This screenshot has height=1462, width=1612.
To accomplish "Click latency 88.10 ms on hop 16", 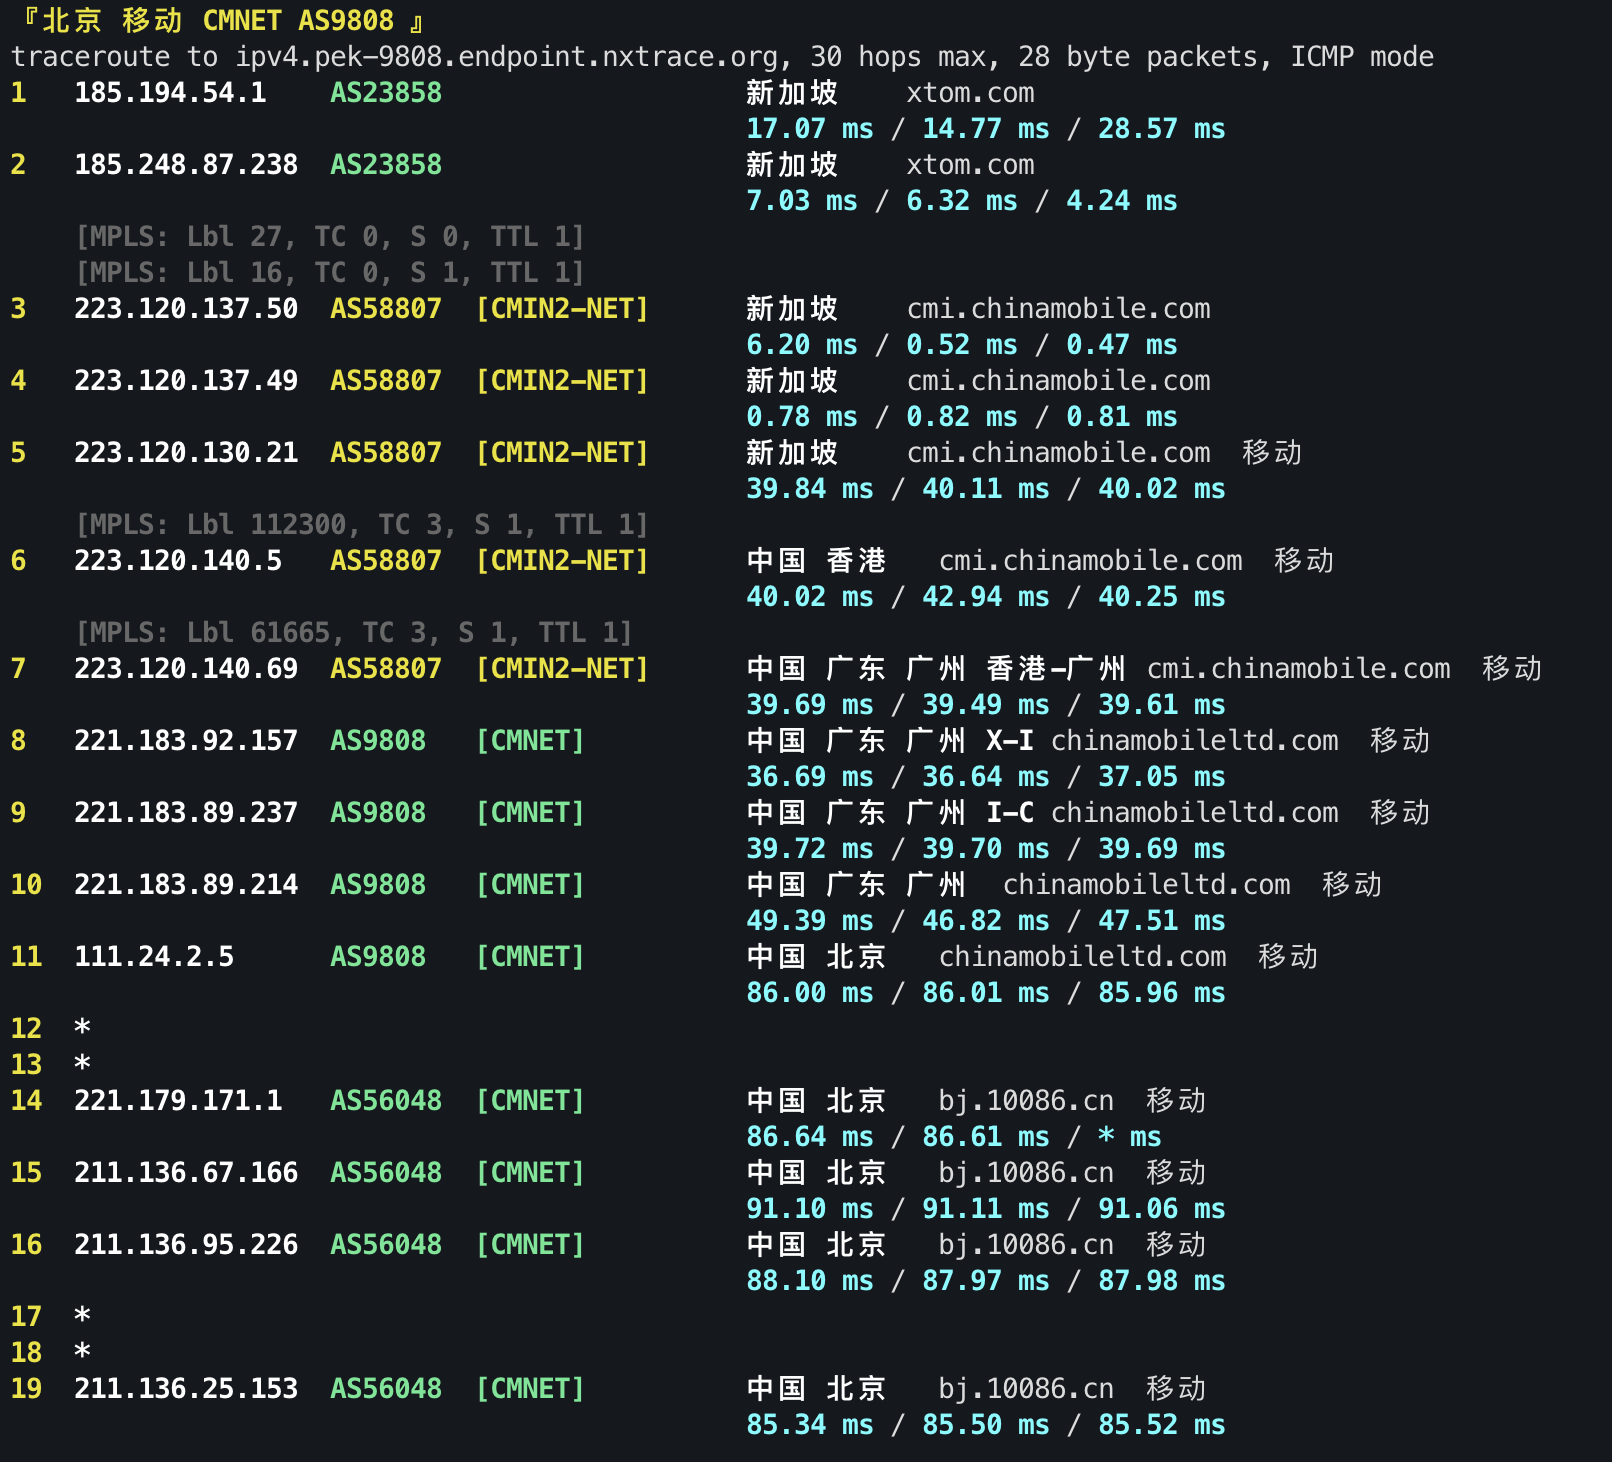I will click(x=810, y=1281).
